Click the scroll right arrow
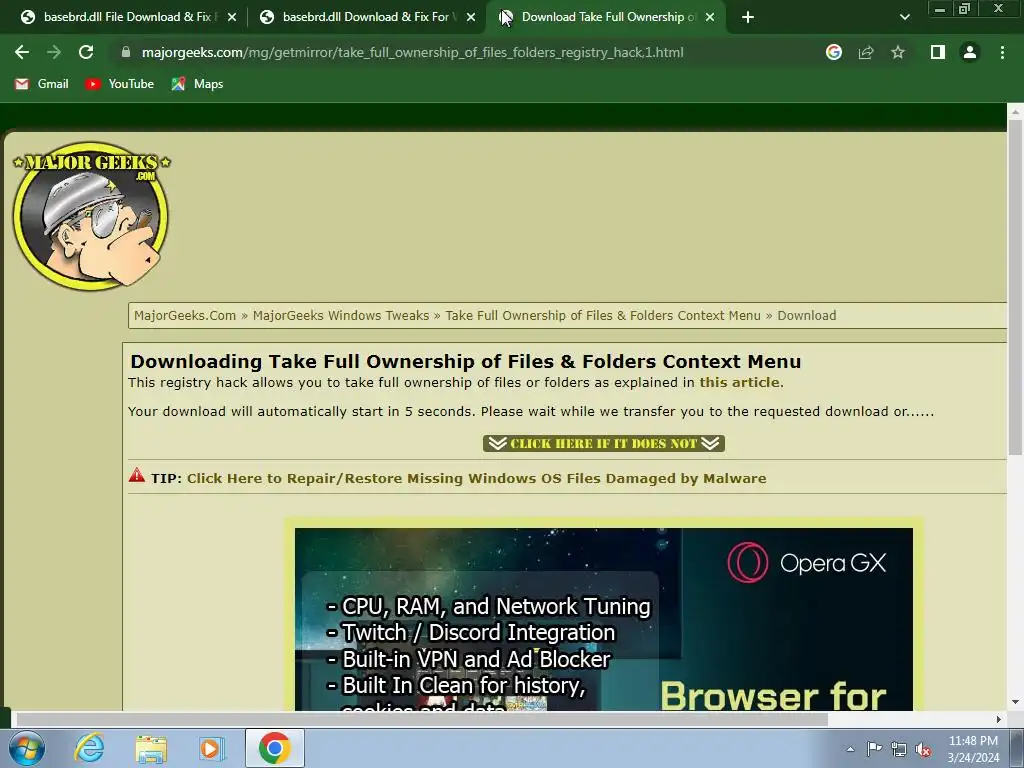 [x=998, y=719]
